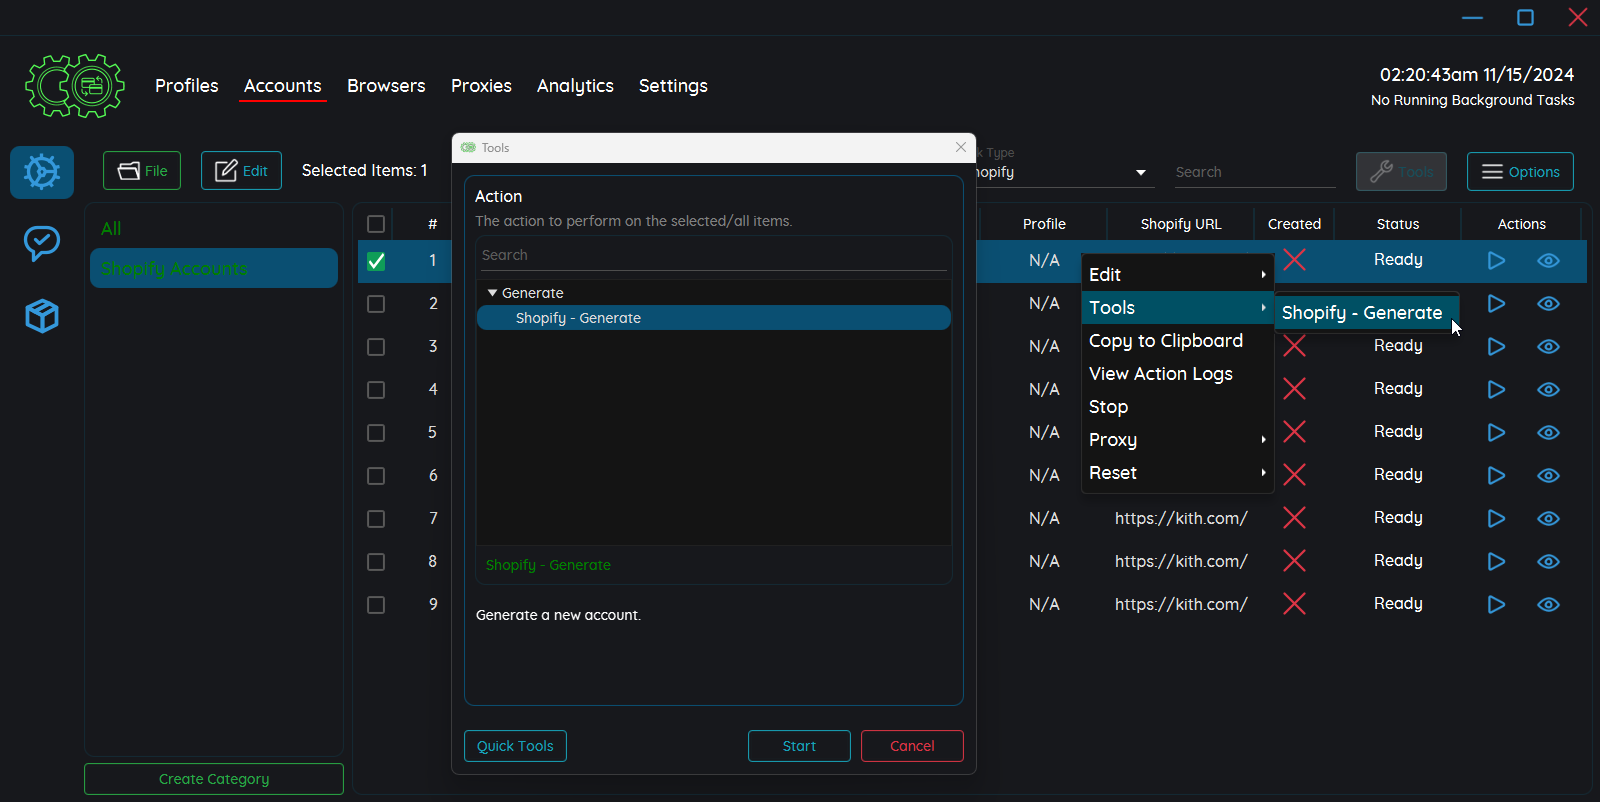Select Copy to Clipboard in context menu

tap(1166, 341)
